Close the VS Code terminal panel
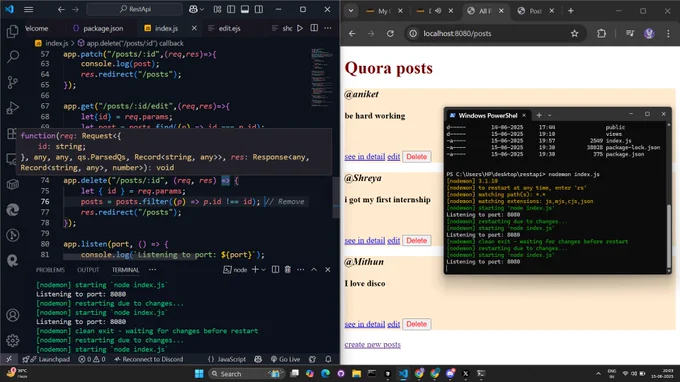 coord(327,270)
